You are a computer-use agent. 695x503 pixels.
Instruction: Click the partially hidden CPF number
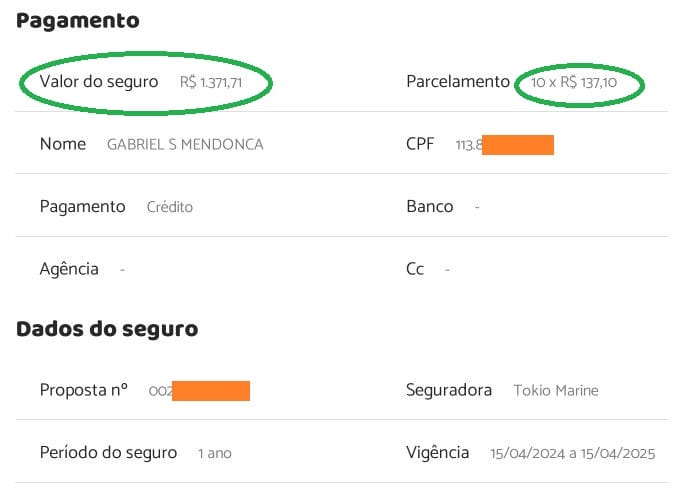(504, 145)
